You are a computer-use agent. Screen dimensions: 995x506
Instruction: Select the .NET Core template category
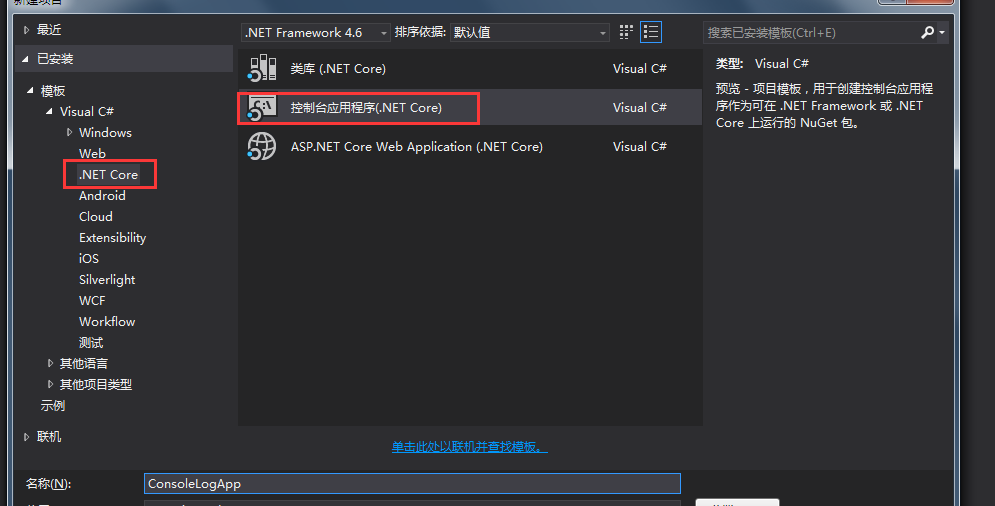click(108, 175)
